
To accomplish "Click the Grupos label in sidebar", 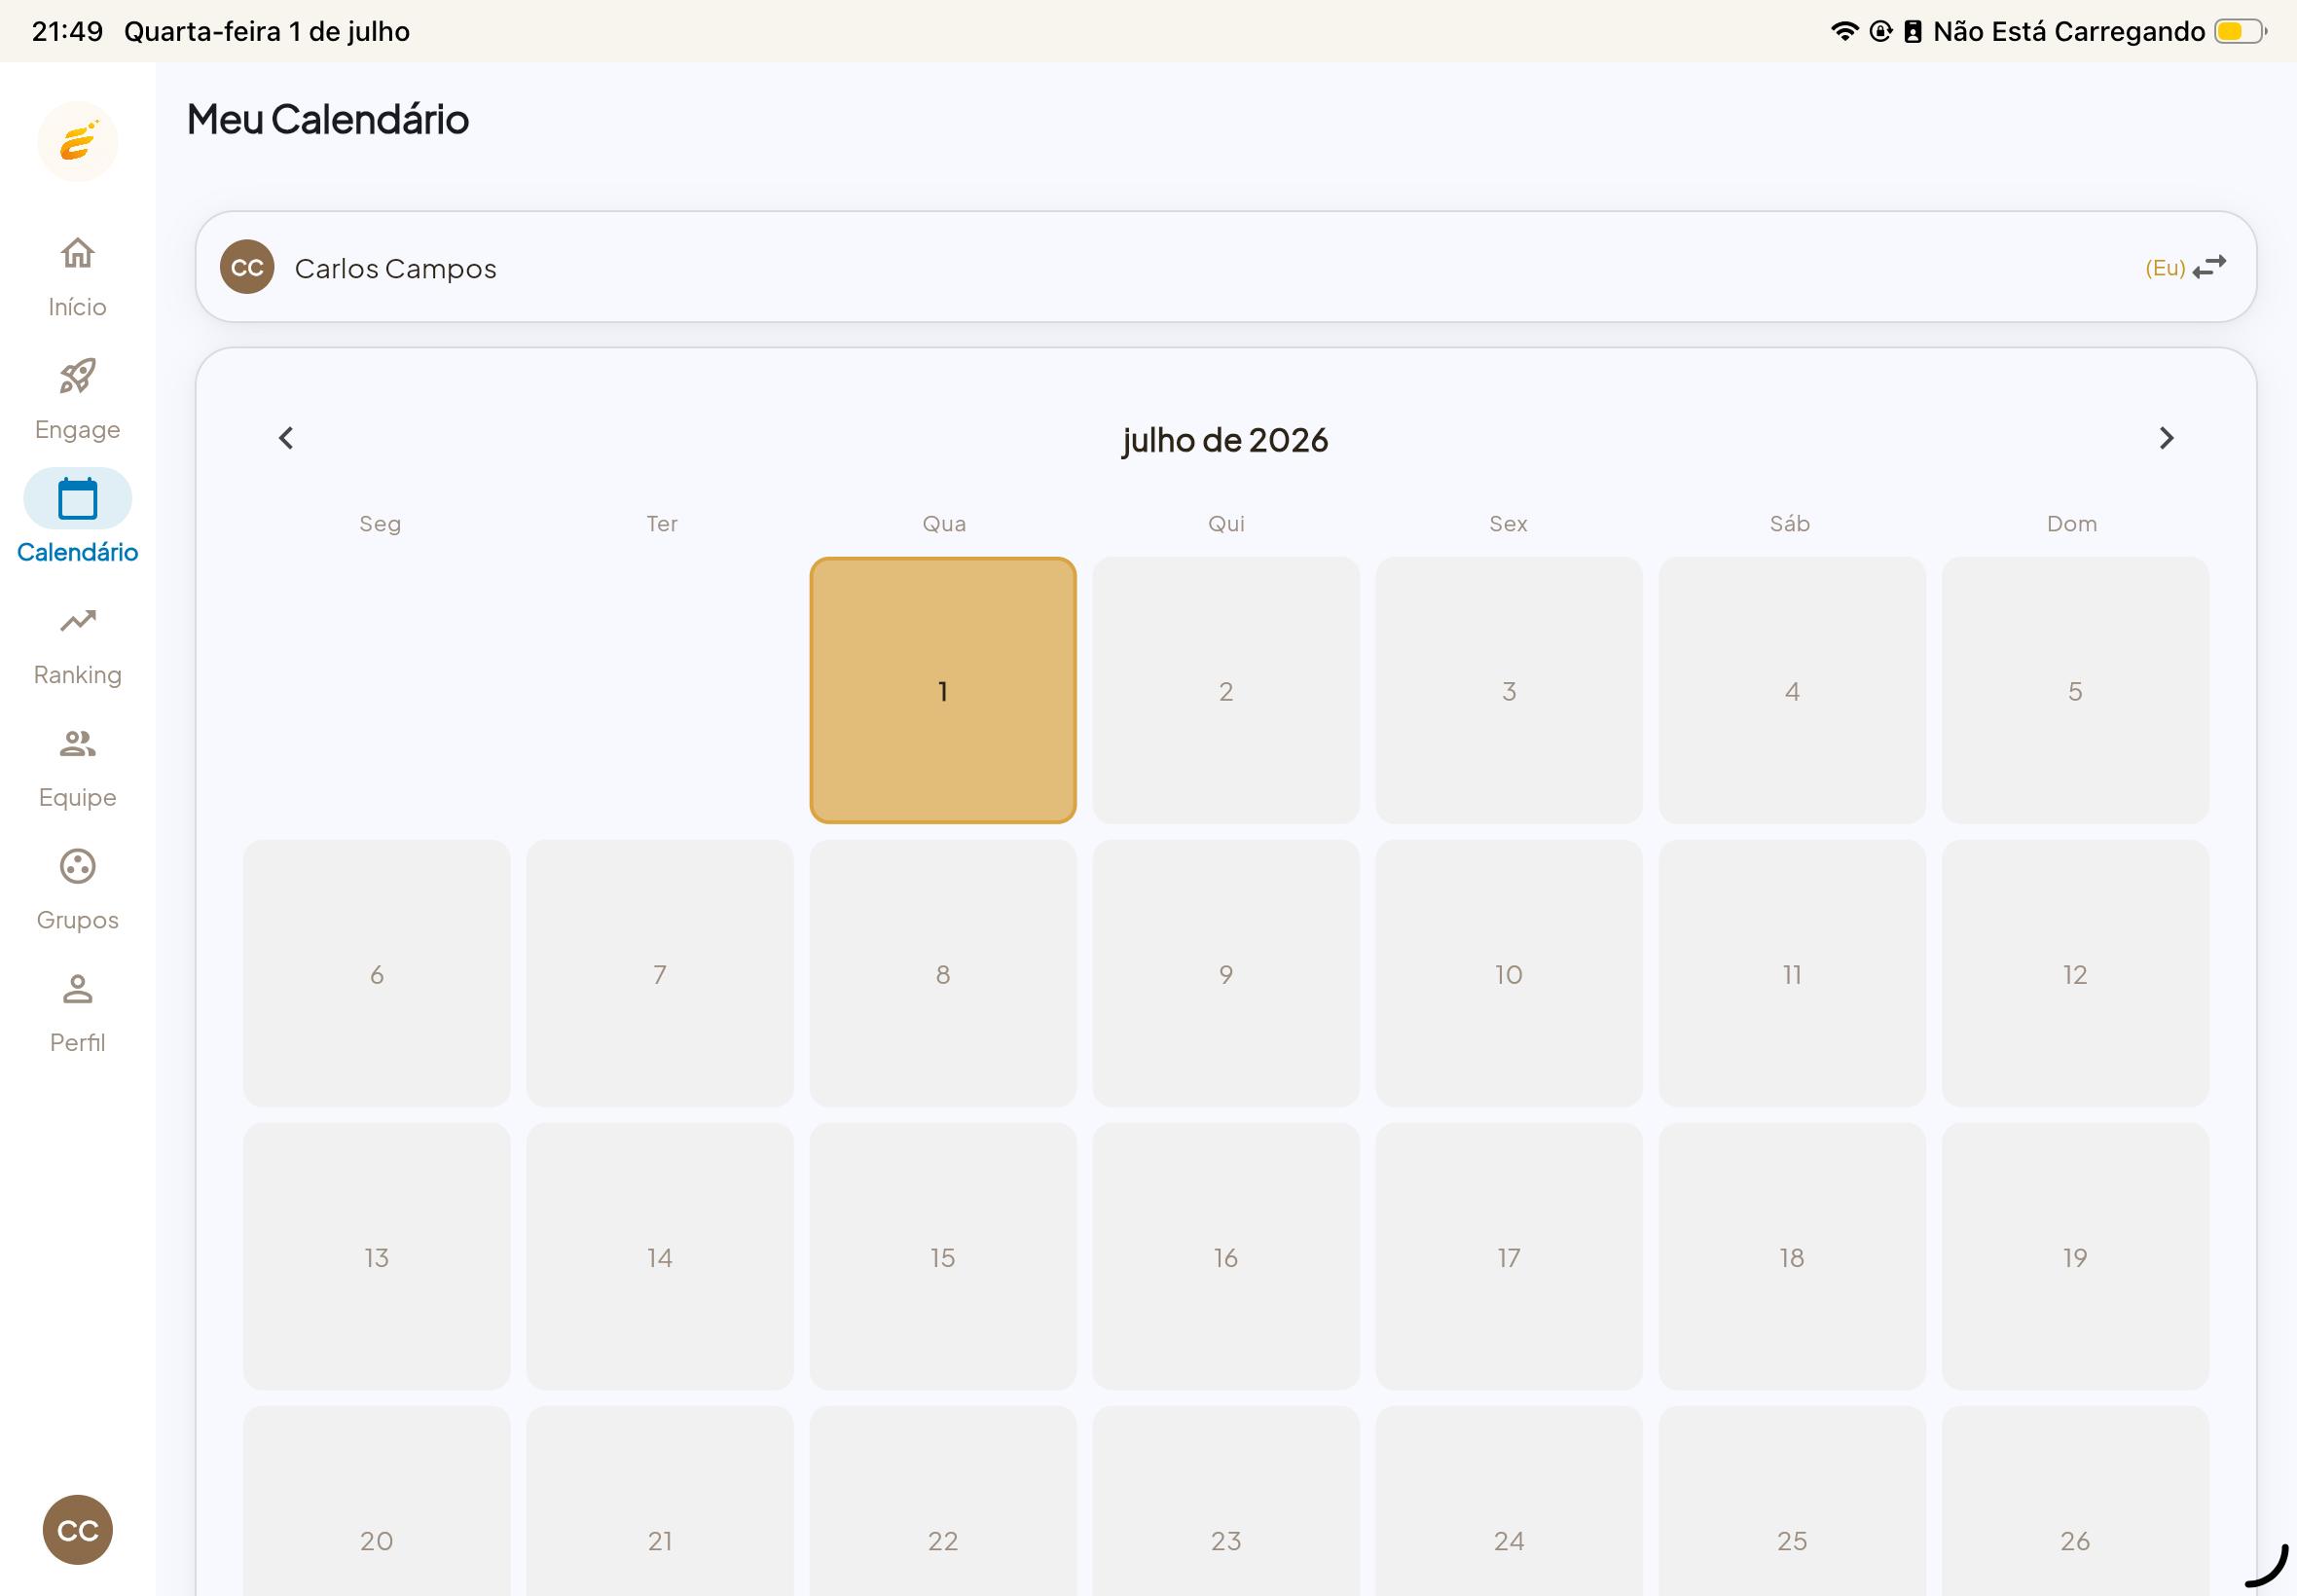I will [77, 920].
